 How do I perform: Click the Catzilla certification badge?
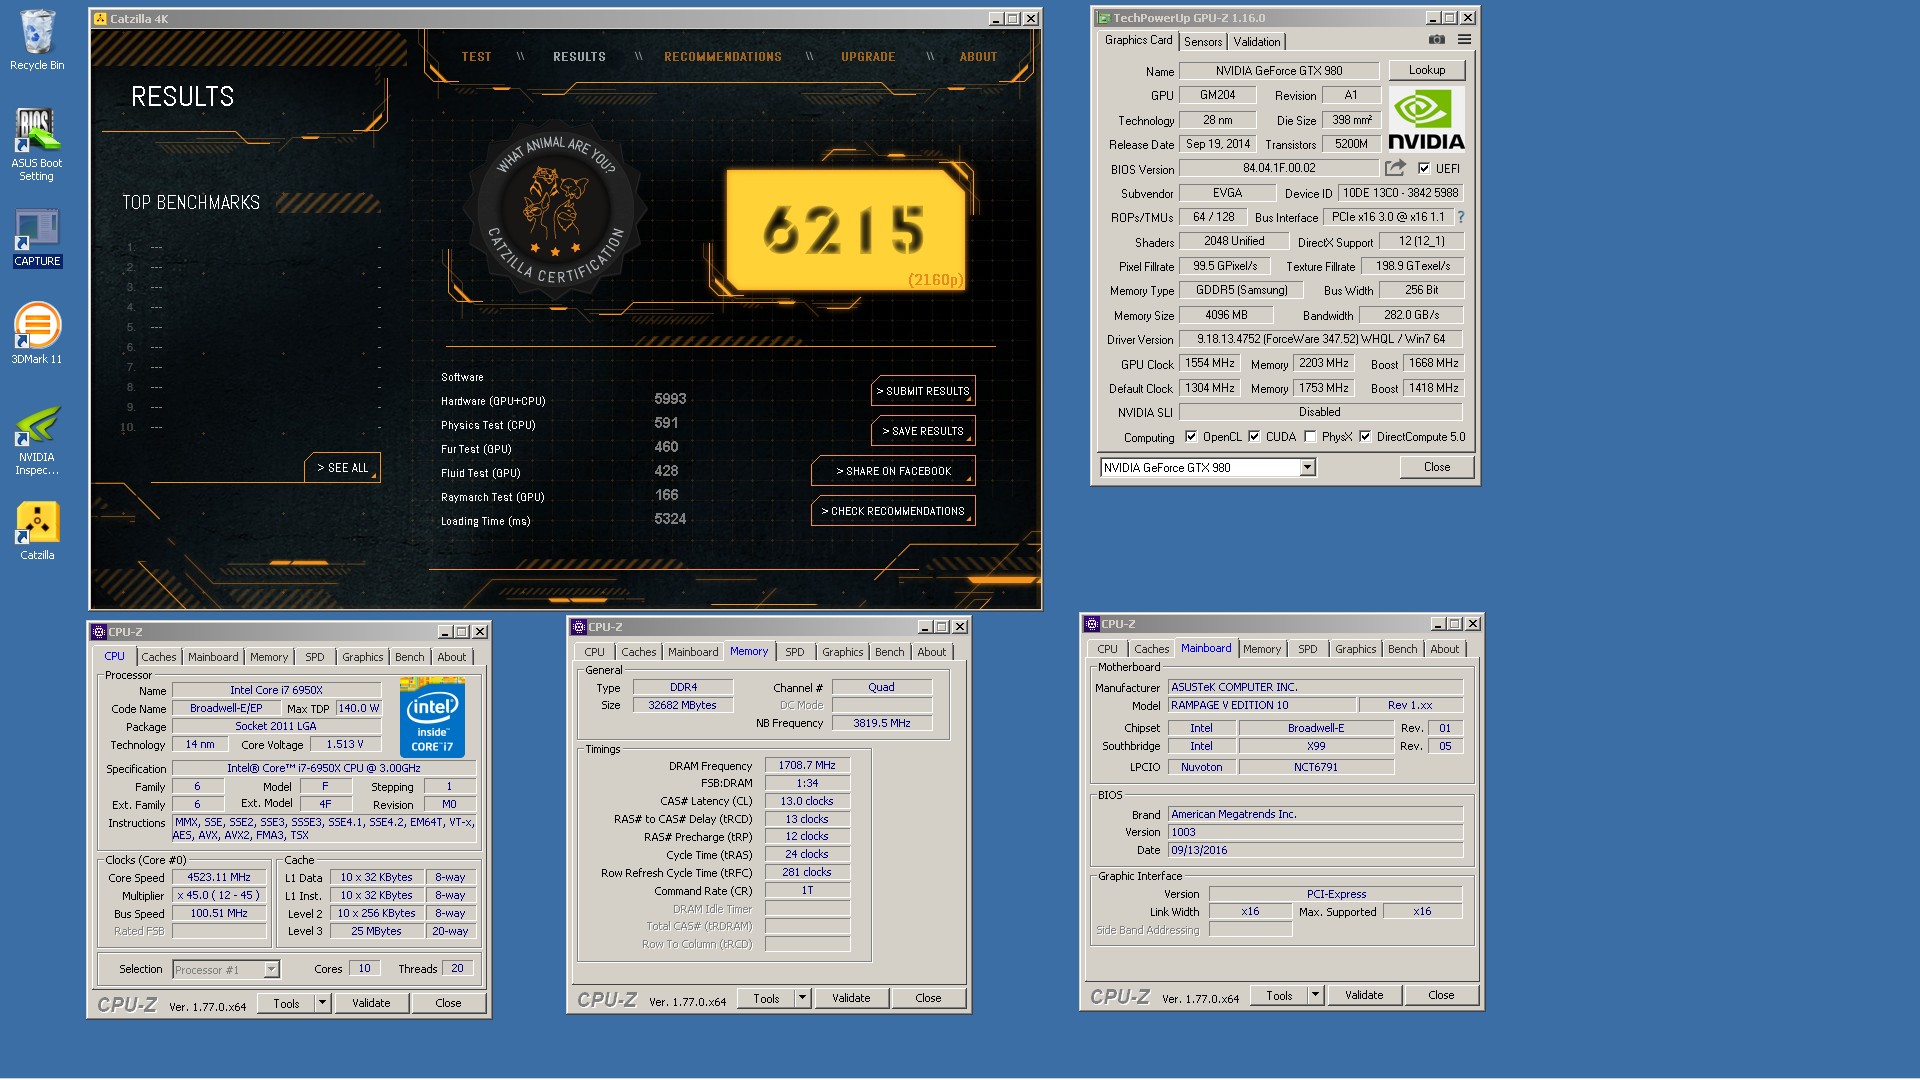[x=556, y=209]
